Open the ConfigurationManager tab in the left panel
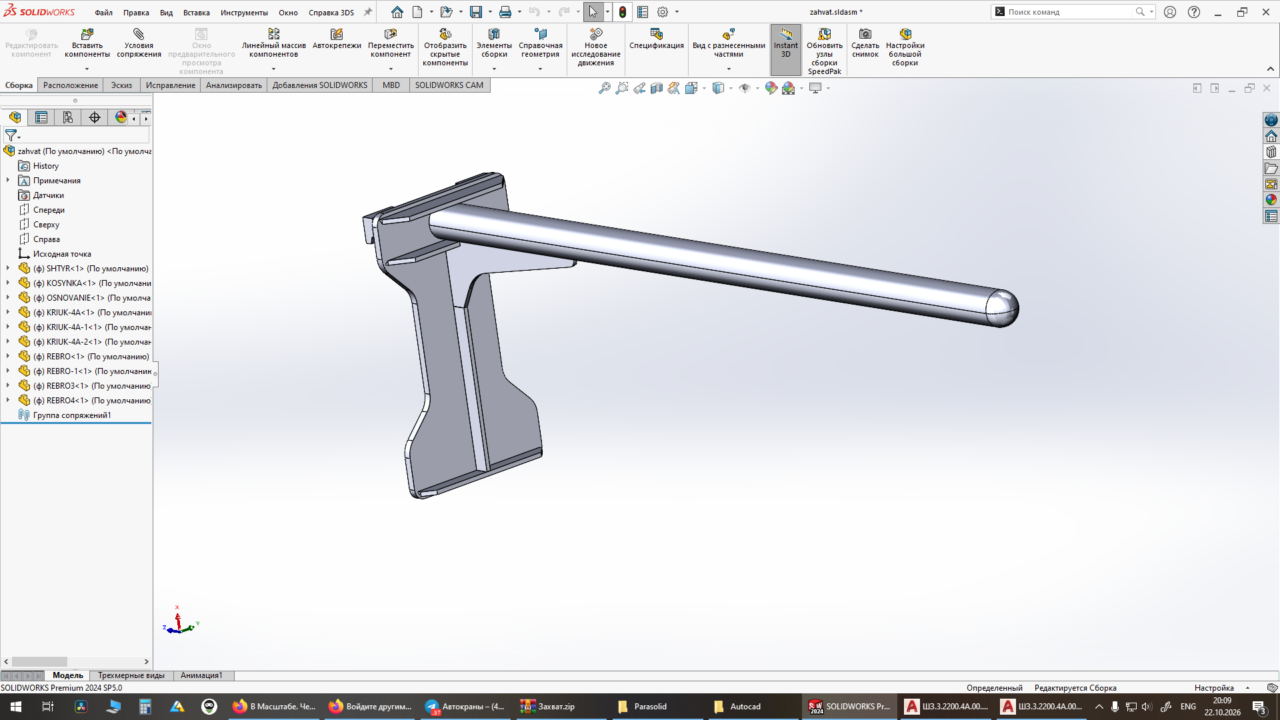The image size is (1280, 720). [68, 117]
